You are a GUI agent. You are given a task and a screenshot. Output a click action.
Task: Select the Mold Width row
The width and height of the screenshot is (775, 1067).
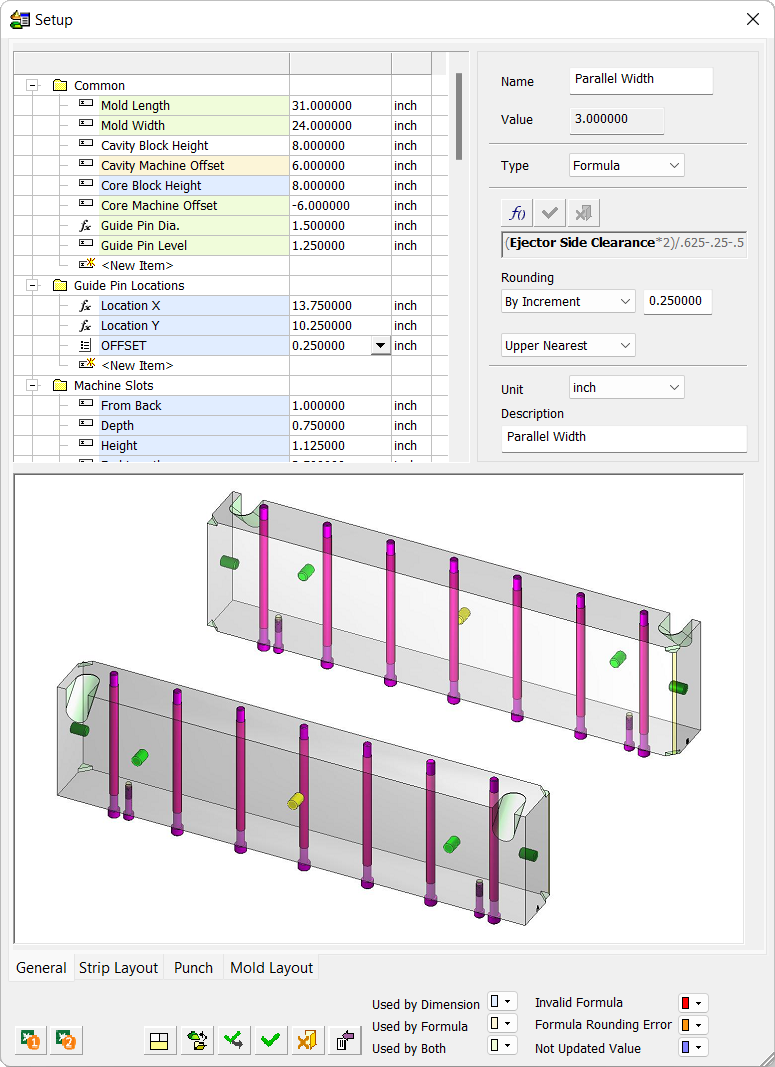pyautogui.click(x=231, y=125)
